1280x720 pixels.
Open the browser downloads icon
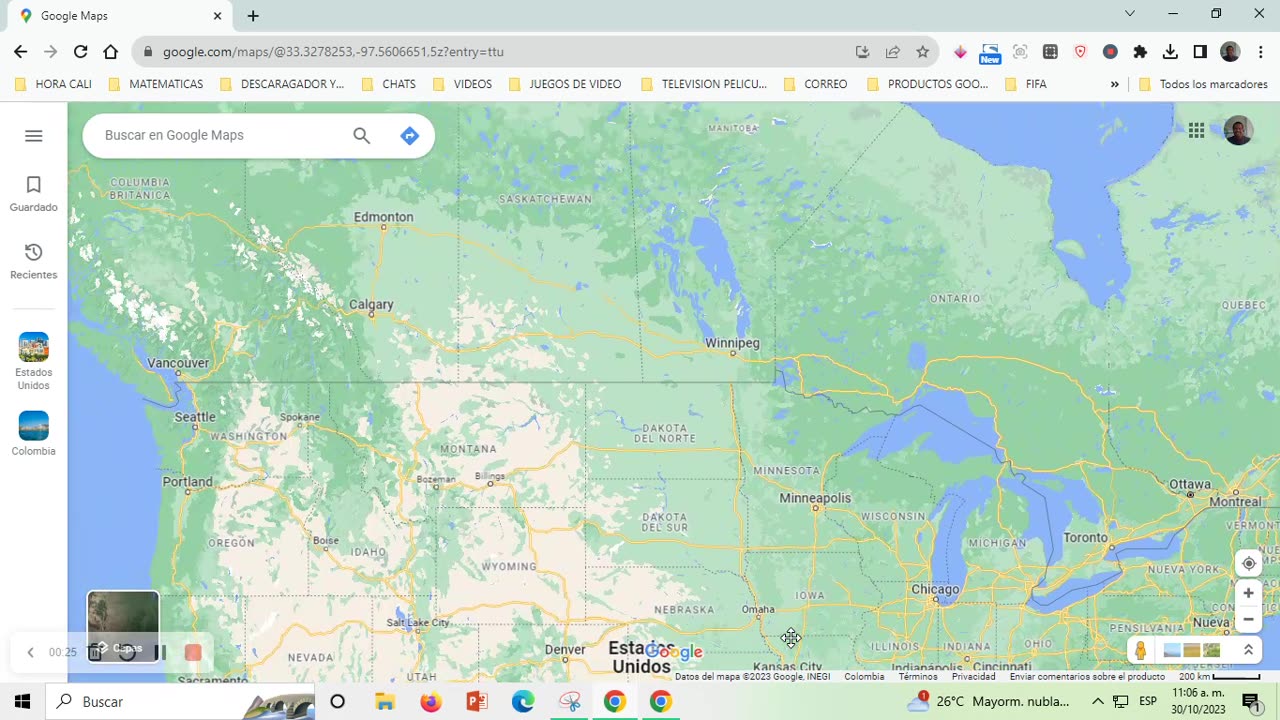point(1170,52)
